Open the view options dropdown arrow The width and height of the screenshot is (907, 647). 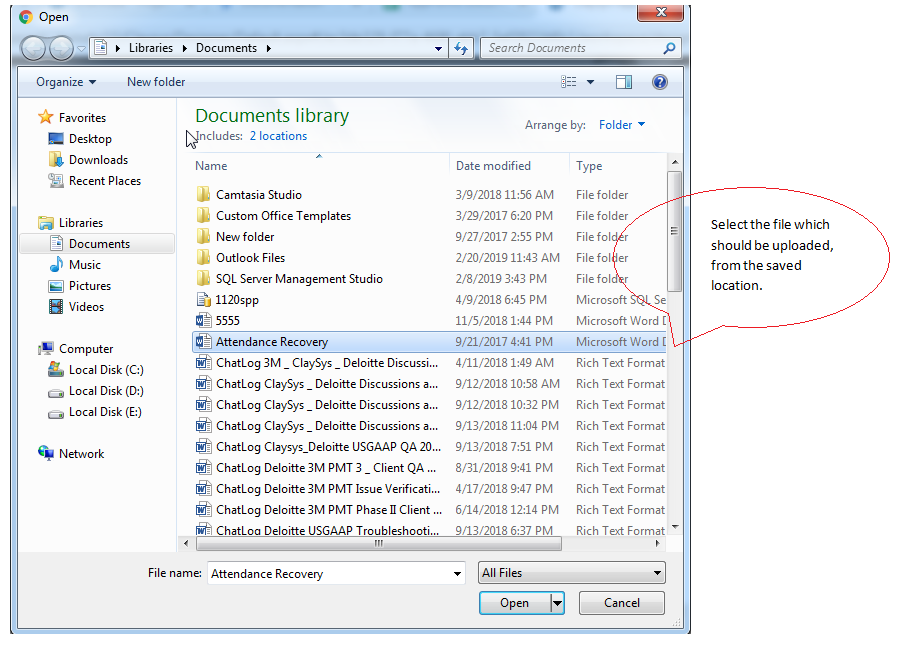click(591, 82)
